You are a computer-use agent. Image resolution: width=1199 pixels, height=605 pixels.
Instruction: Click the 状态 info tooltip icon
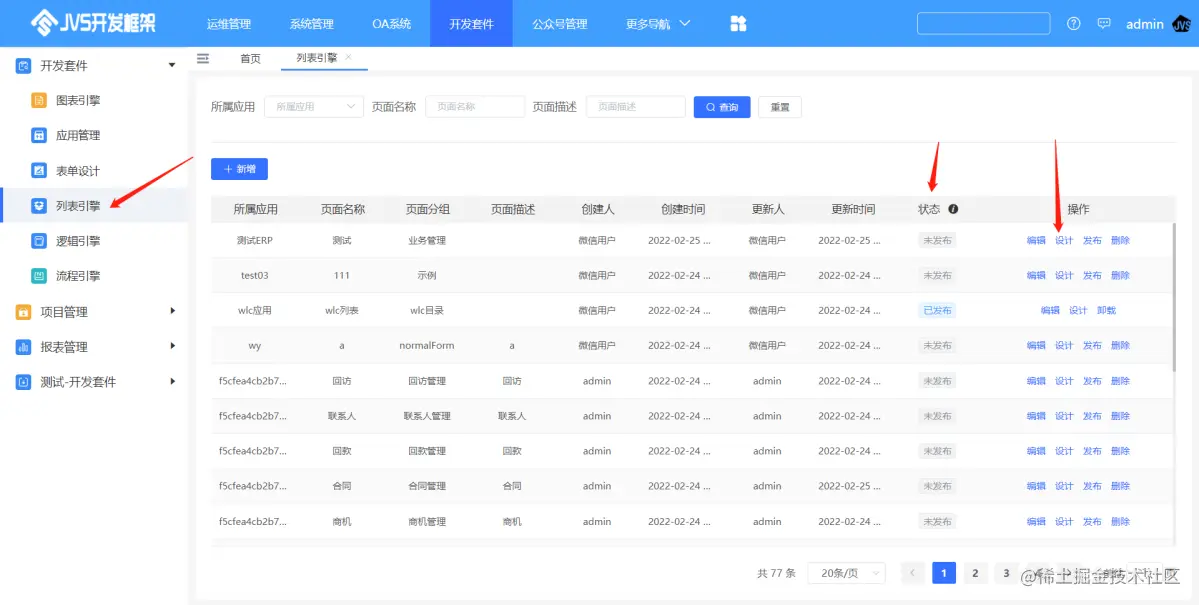pyautogui.click(x=954, y=209)
